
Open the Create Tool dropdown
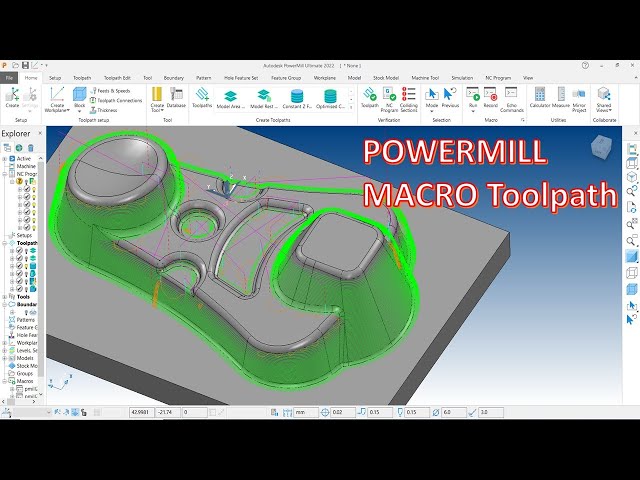point(162,110)
